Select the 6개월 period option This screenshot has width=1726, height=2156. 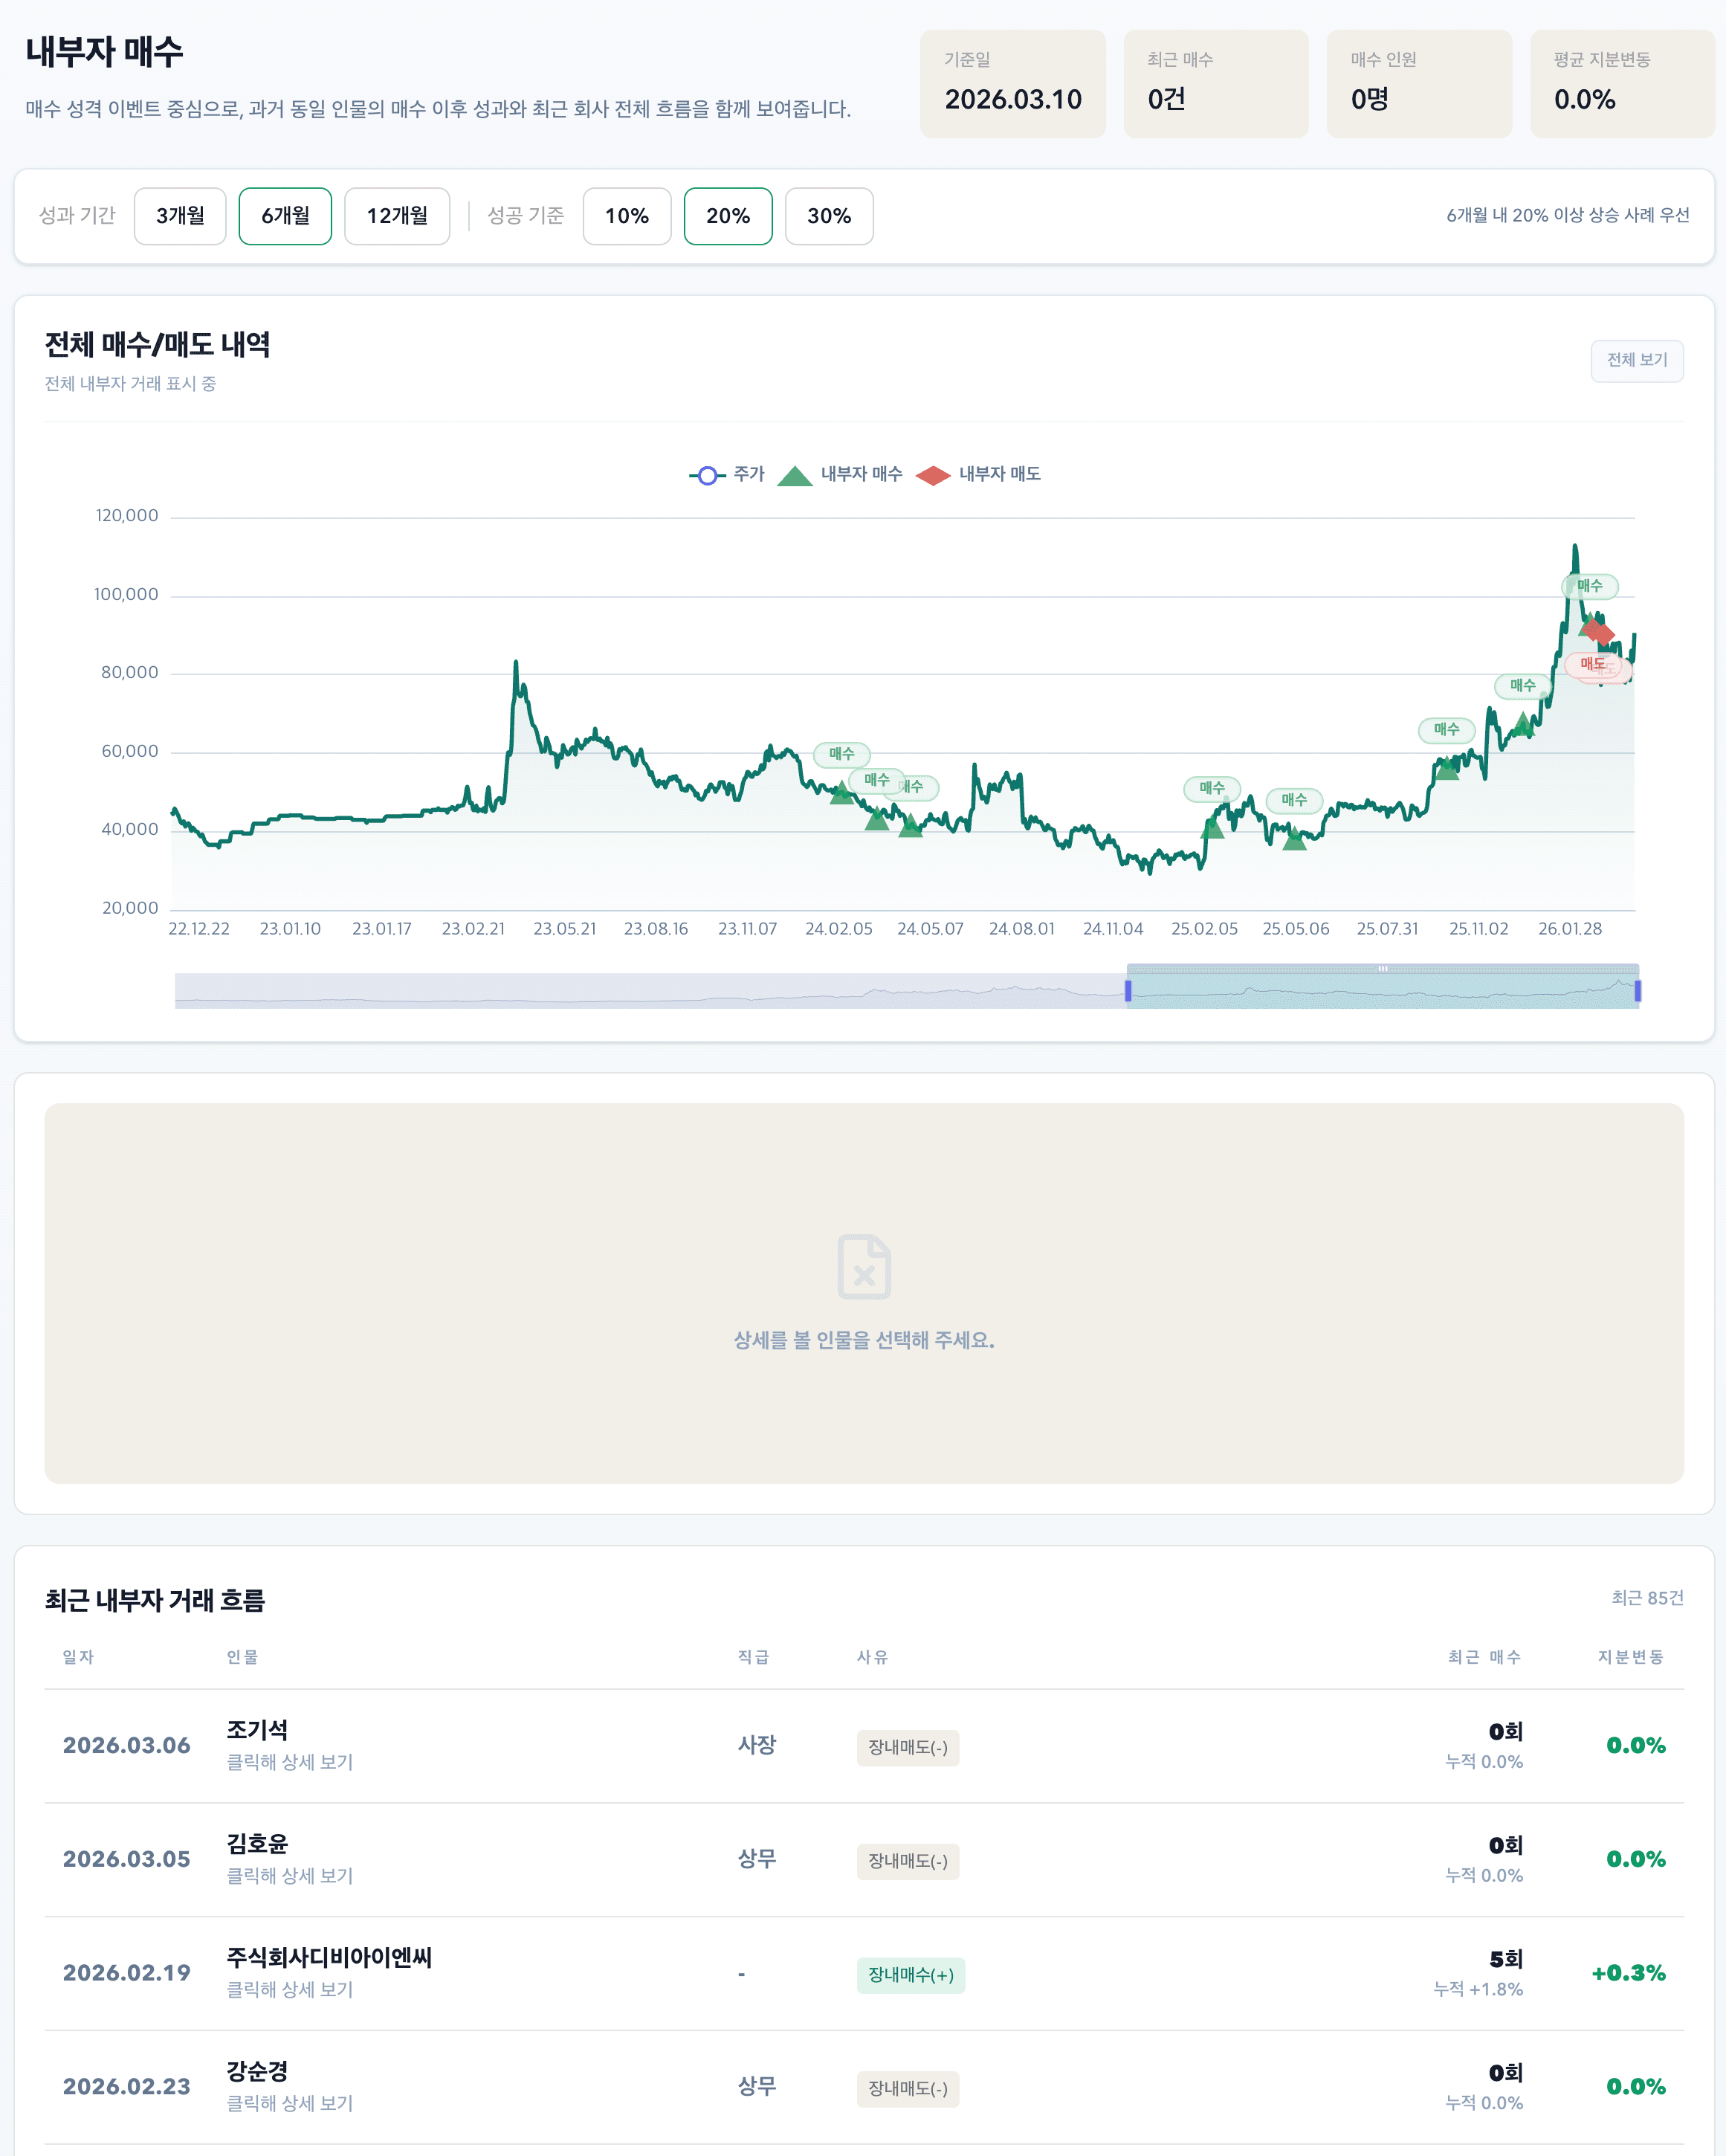[285, 216]
